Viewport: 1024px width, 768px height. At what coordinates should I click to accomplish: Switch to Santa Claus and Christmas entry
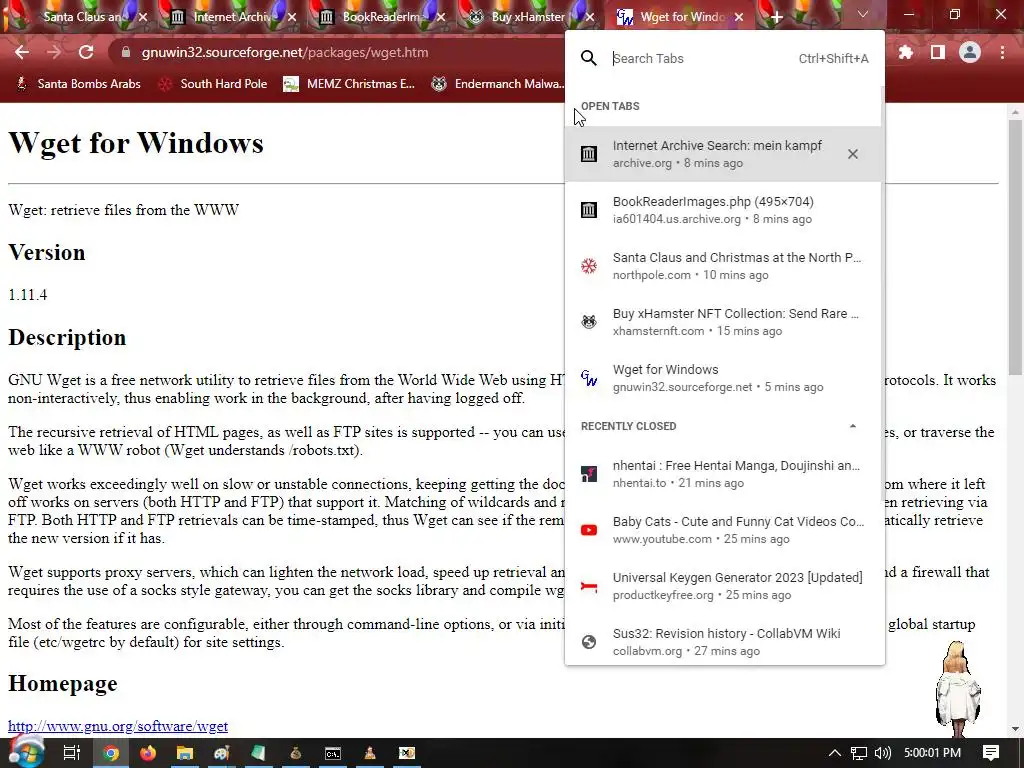723,266
